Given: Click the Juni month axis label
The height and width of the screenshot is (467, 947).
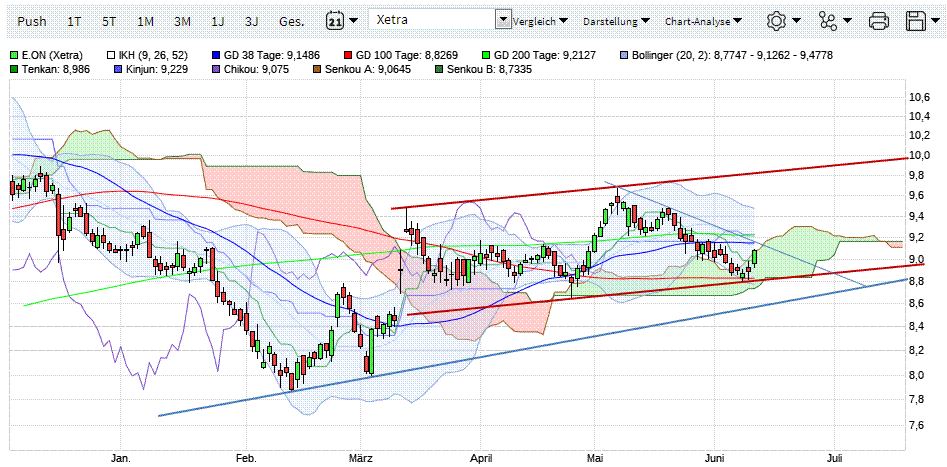Looking at the screenshot, I should pyautogui.click(x=714, y=459).
